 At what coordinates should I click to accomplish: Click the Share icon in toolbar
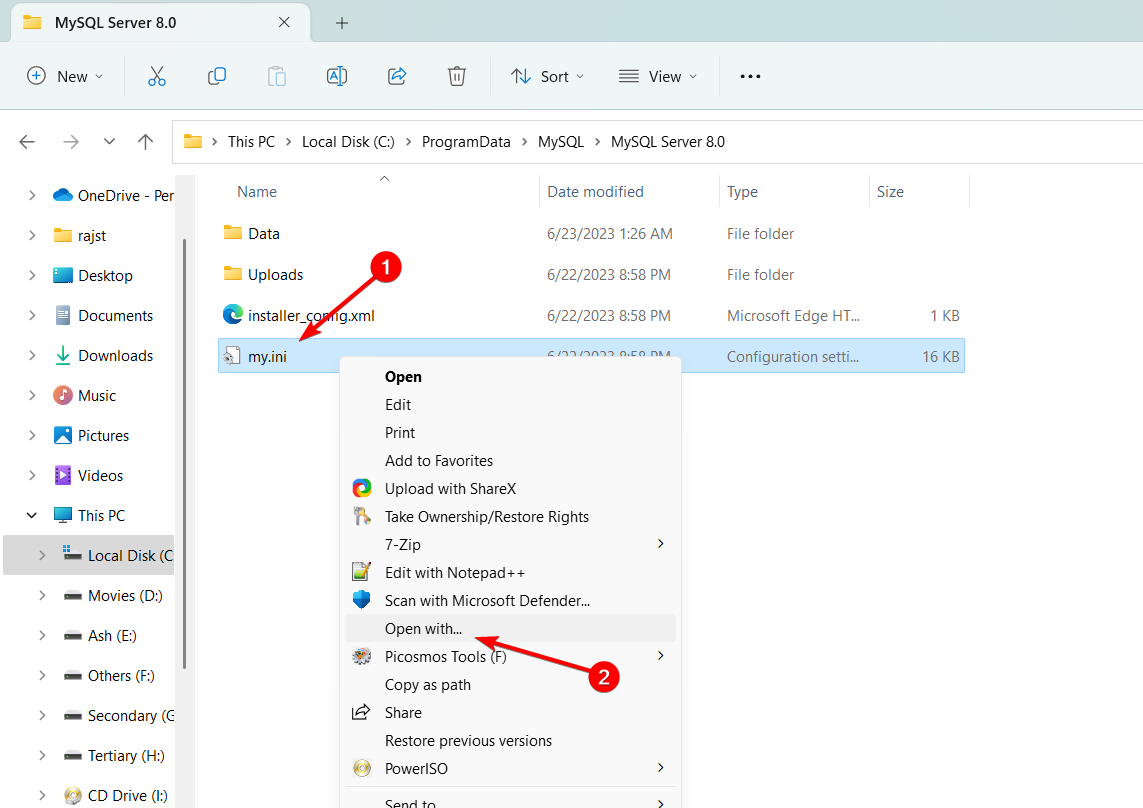[x=397, y=76]
